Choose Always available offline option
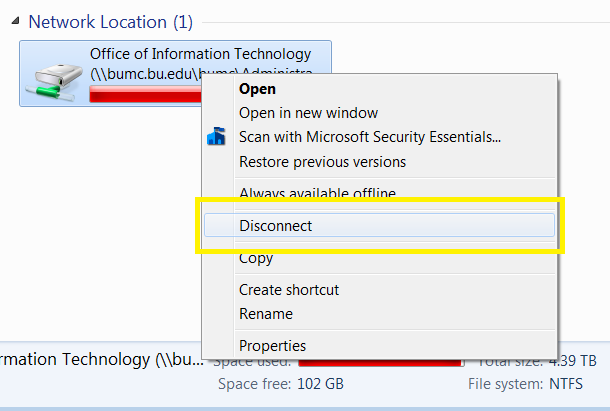 (x=317, y=193)
